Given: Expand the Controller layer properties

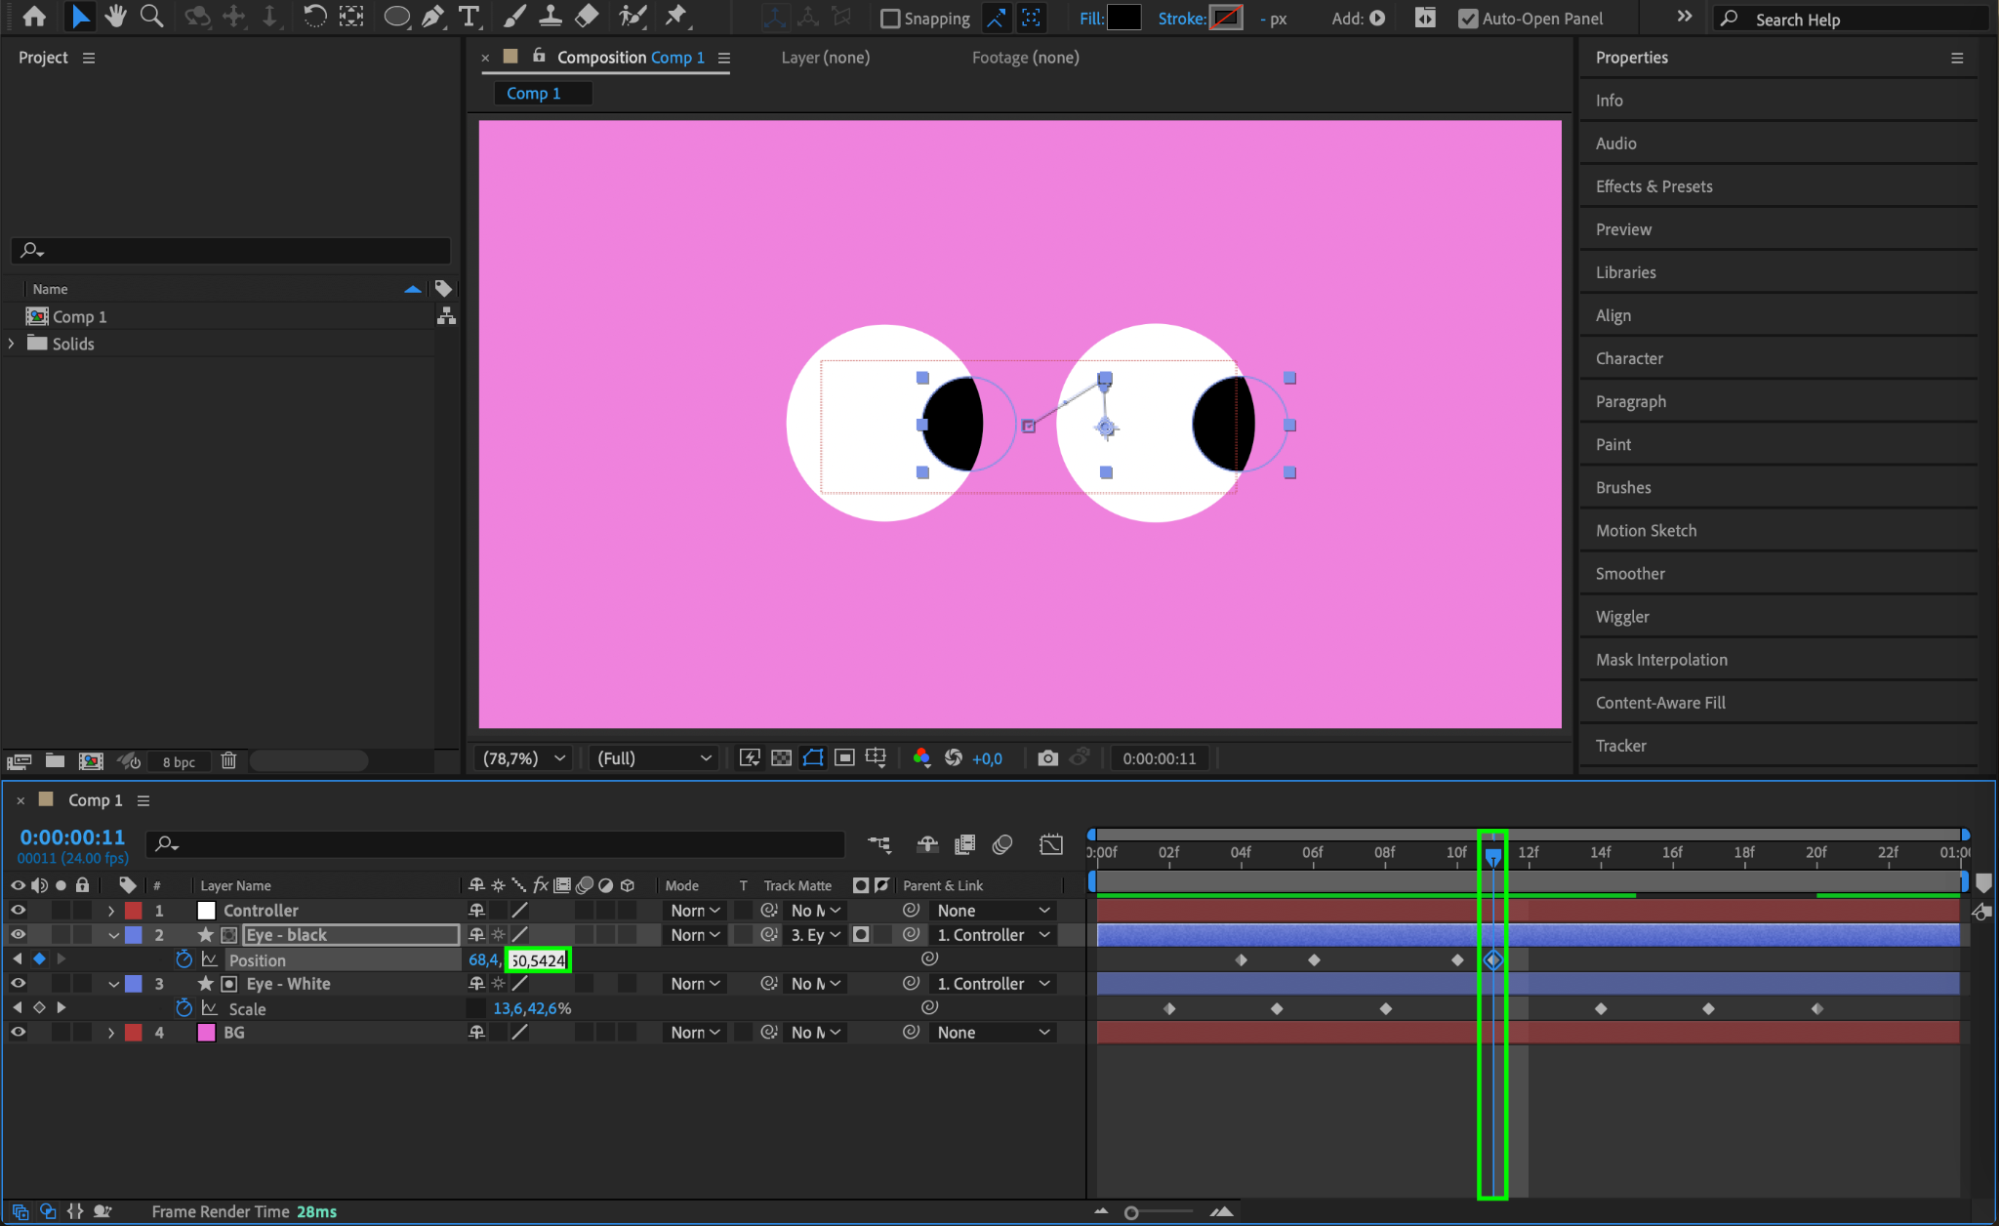Looking at the screenshot, I should (x=111, y=911).
